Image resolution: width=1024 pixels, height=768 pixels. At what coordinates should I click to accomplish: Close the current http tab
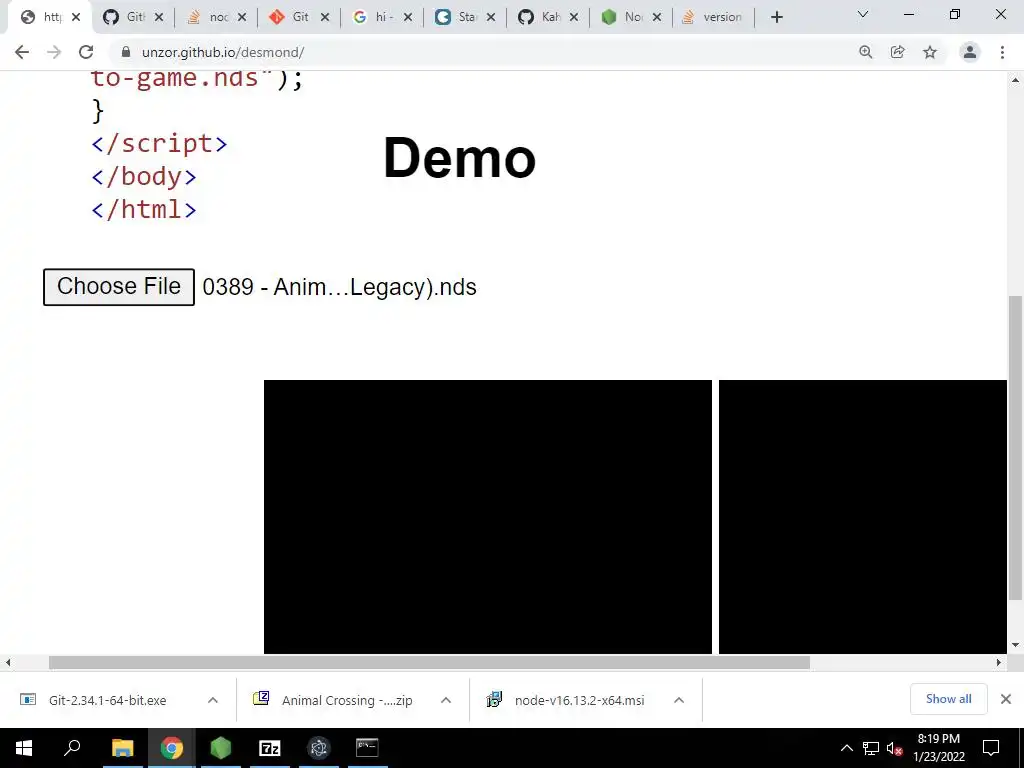tap(76, 18)
